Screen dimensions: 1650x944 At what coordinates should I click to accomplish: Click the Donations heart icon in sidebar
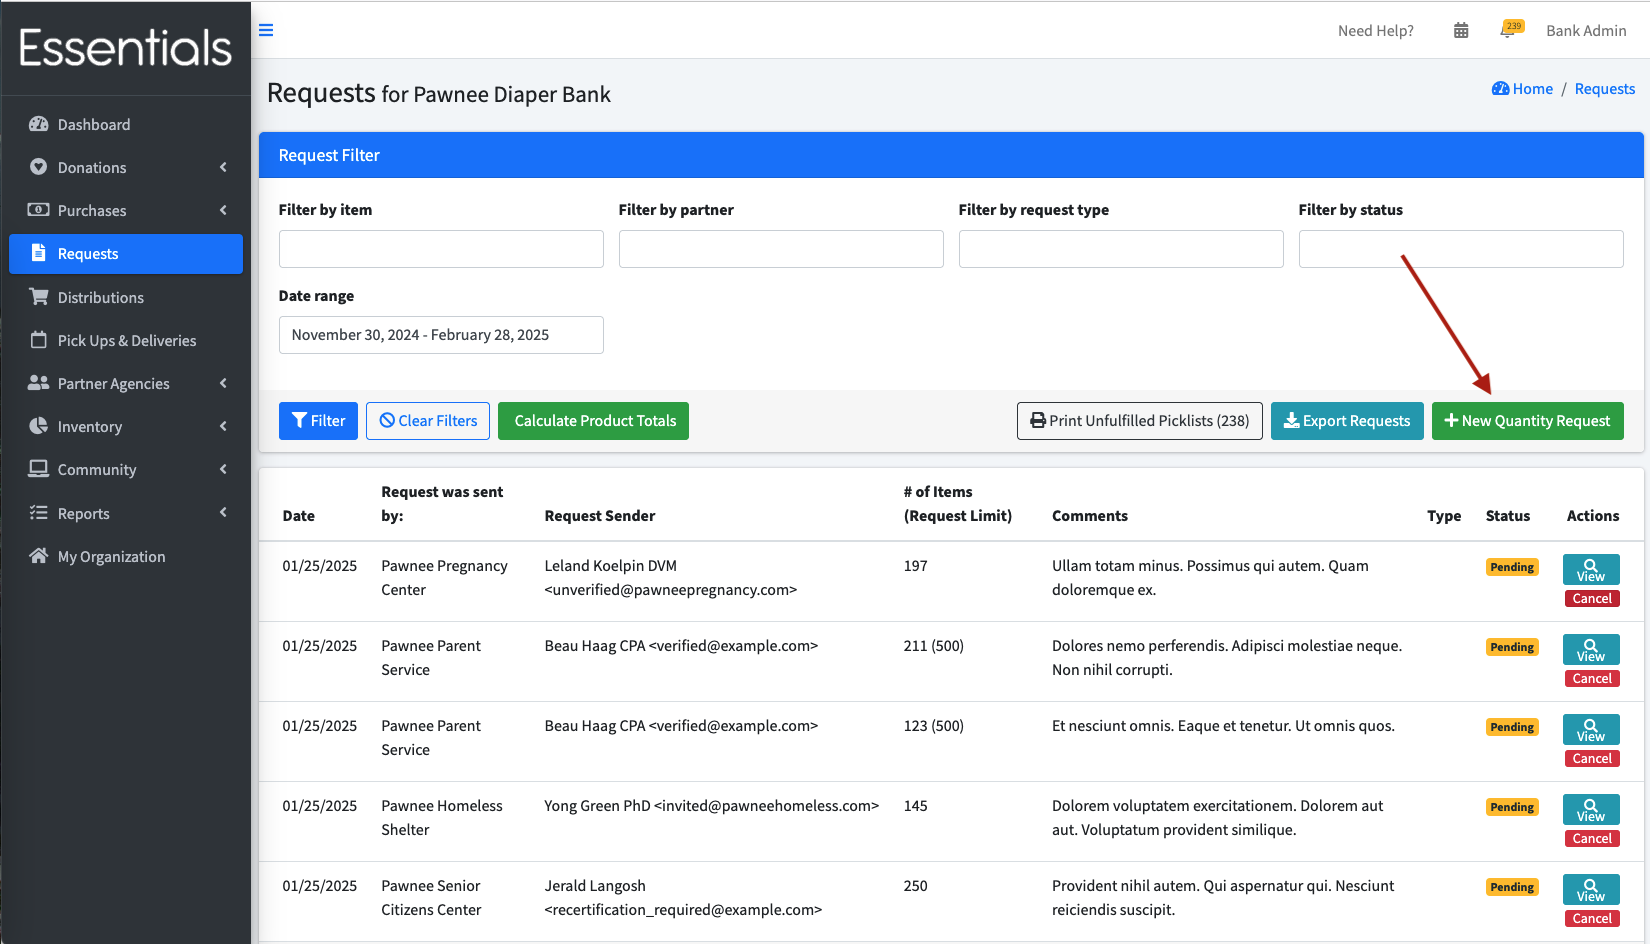(39, 167)
